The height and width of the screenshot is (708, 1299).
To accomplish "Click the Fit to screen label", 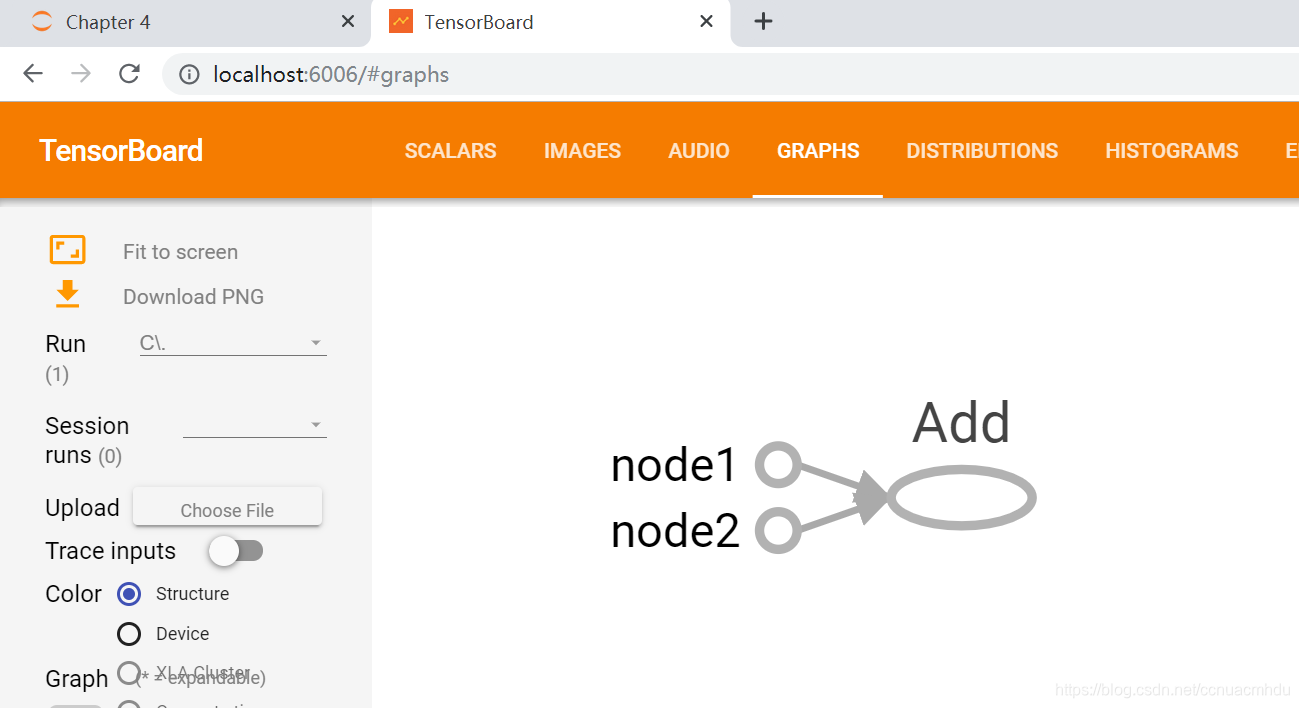I will tap(180, 252).
